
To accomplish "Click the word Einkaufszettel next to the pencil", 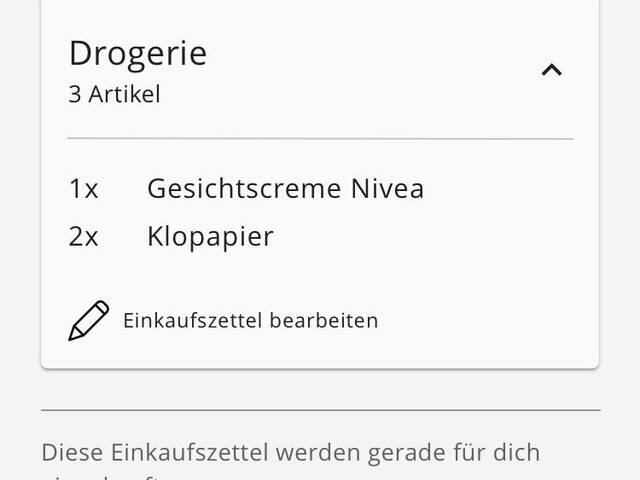I will [x=192, y=321].
